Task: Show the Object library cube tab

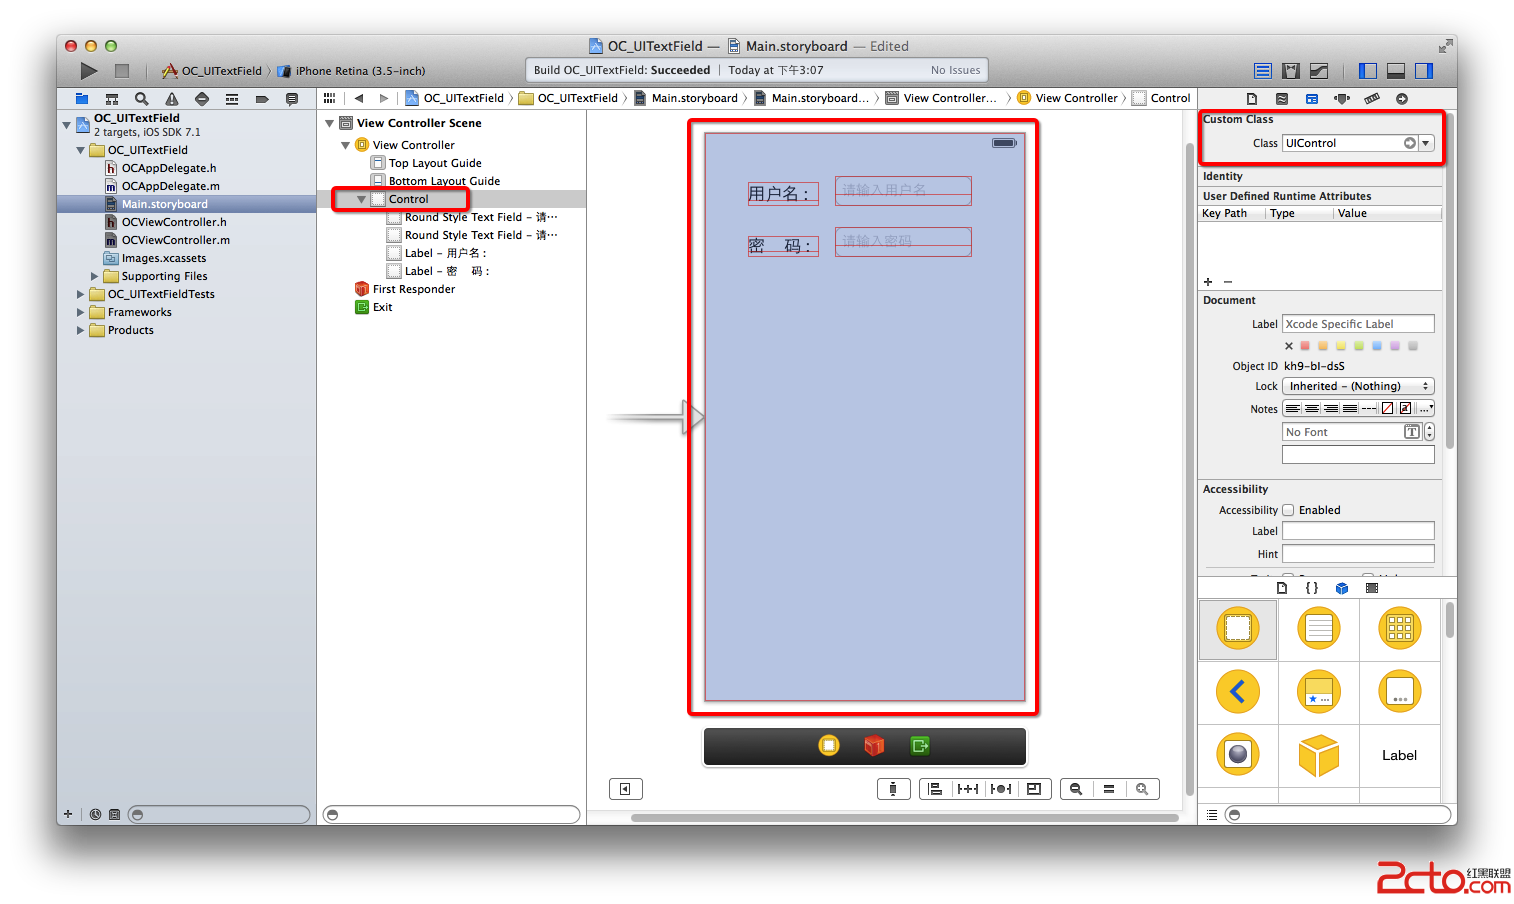Action: click(x=1342, y=588)
